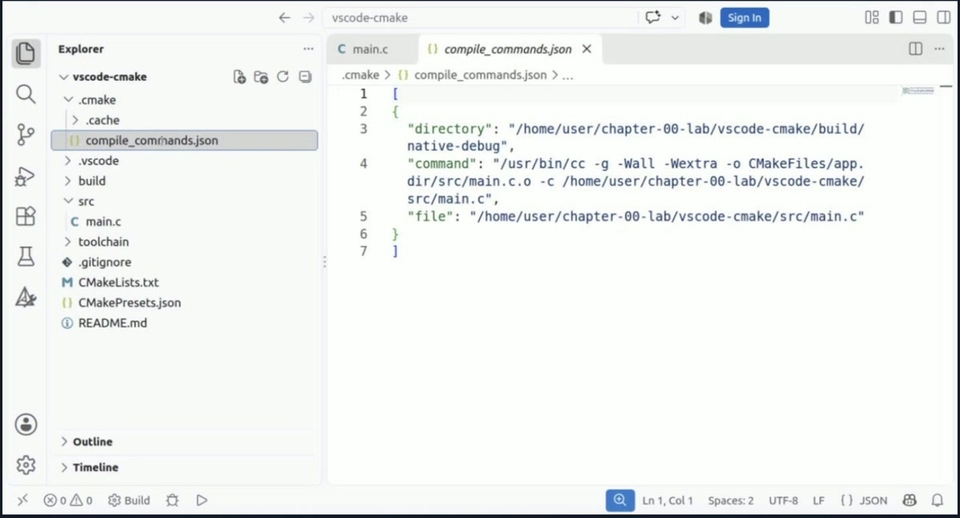Open the chat icon in title bar

point(653,18)
